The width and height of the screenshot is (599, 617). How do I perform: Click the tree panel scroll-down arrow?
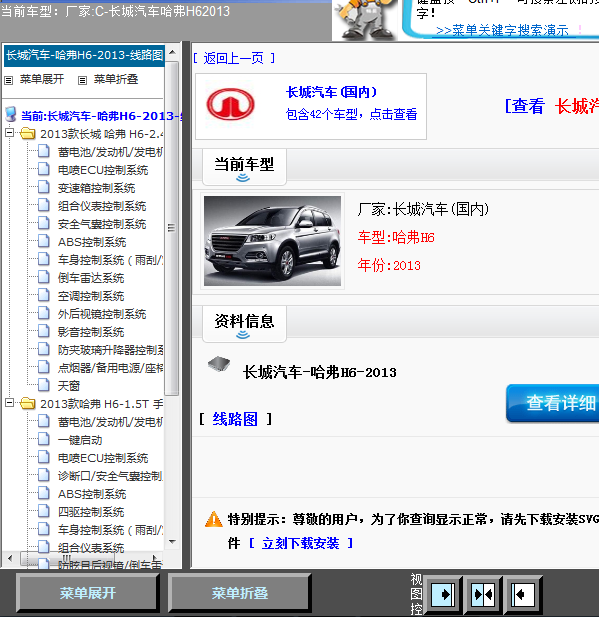pyautogui.click(x=172, y=542)
